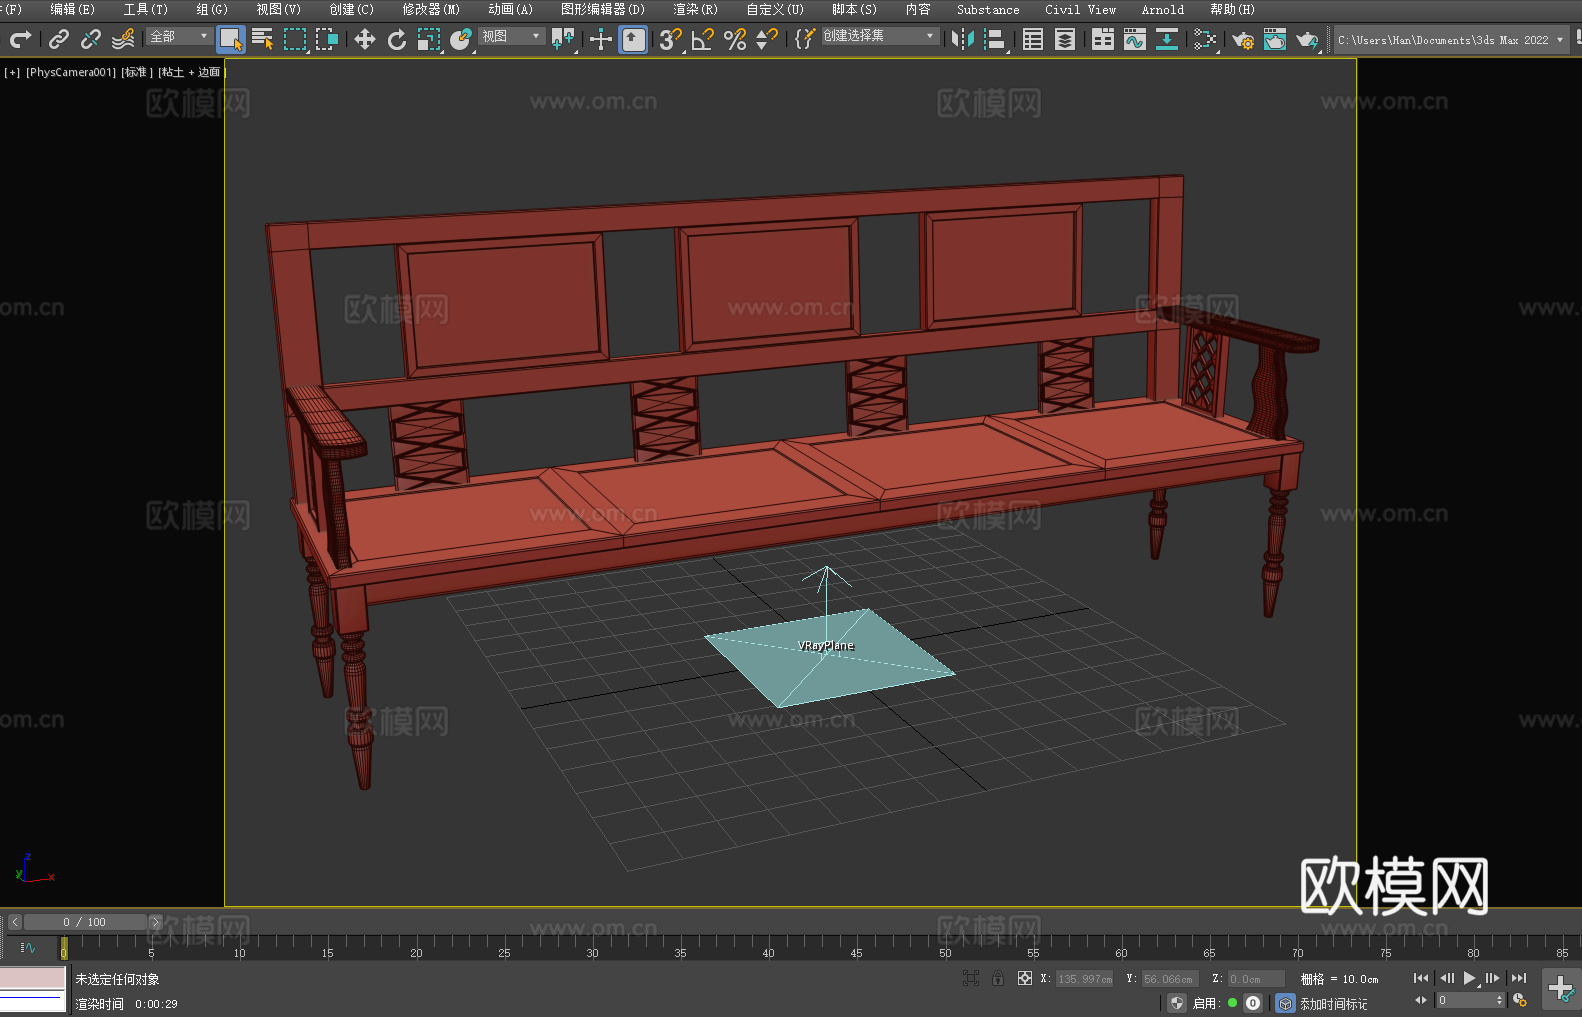Go to the start frame
1582x1017 pixels.
click(x=1421, y=978)
